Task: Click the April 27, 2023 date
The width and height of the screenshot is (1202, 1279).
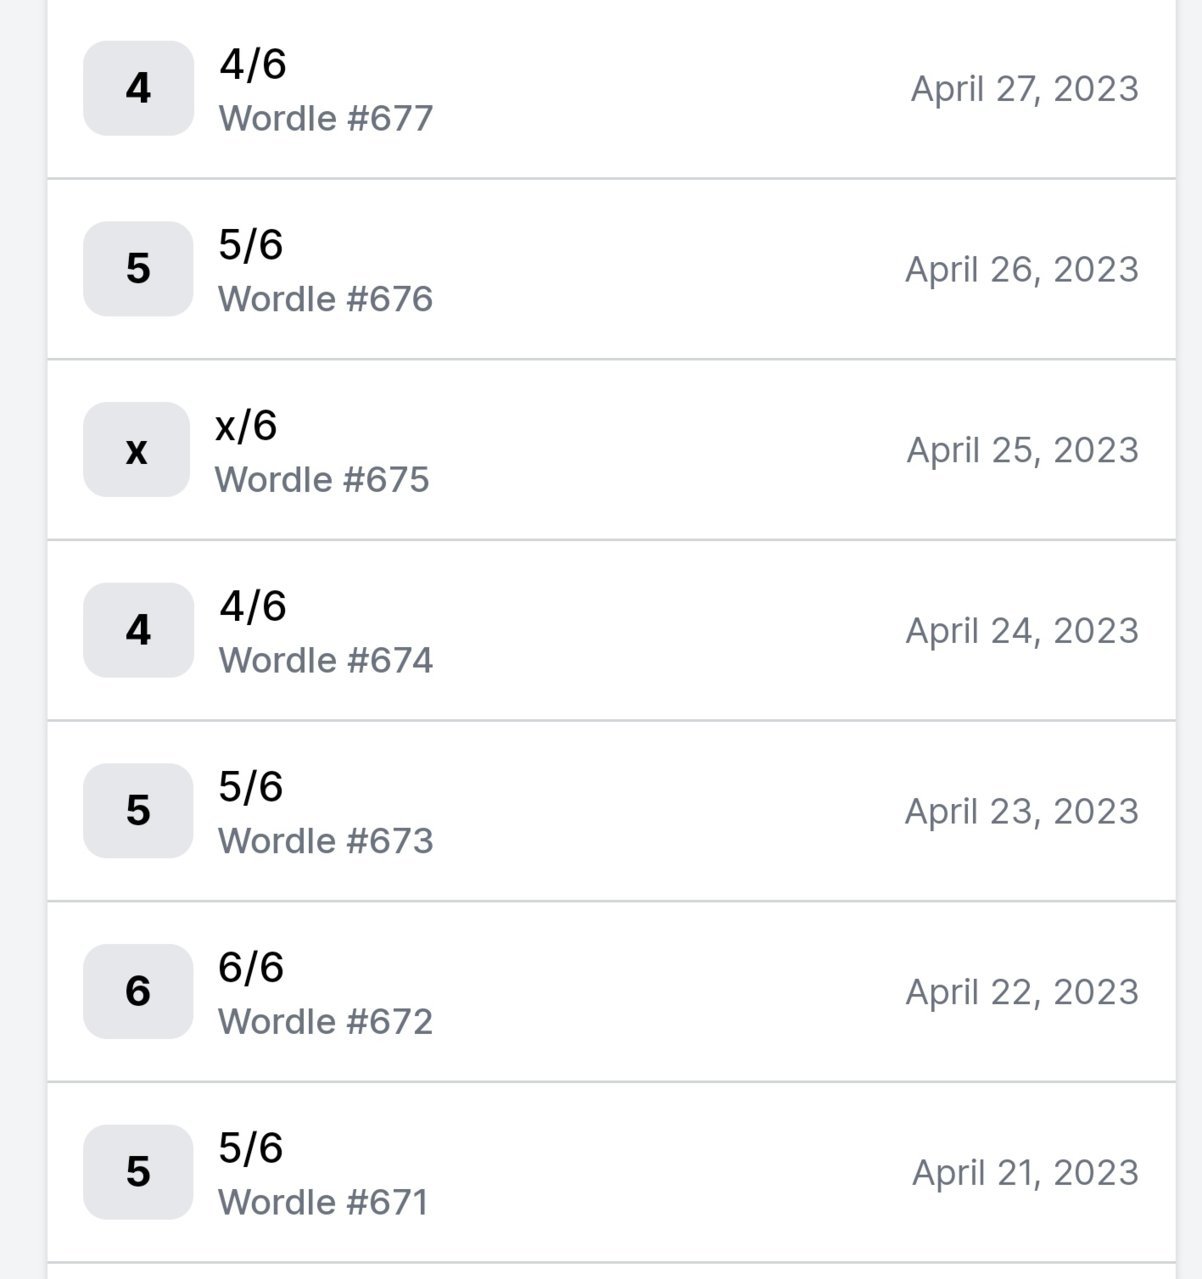Action: (x=1025, y=89)
